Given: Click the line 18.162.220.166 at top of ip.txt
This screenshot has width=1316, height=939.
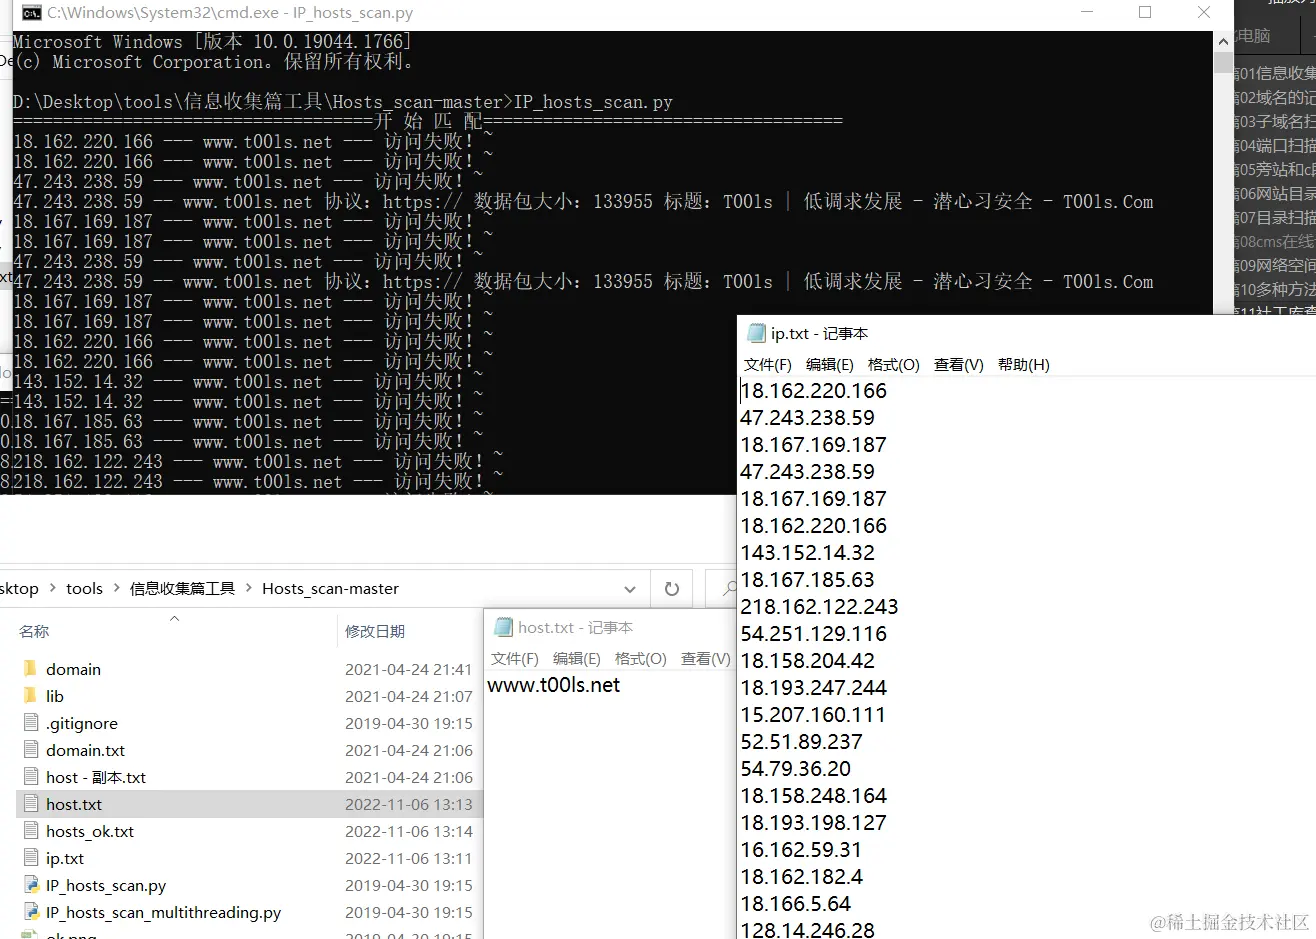Looking at the screenshot, I should 813,391.
